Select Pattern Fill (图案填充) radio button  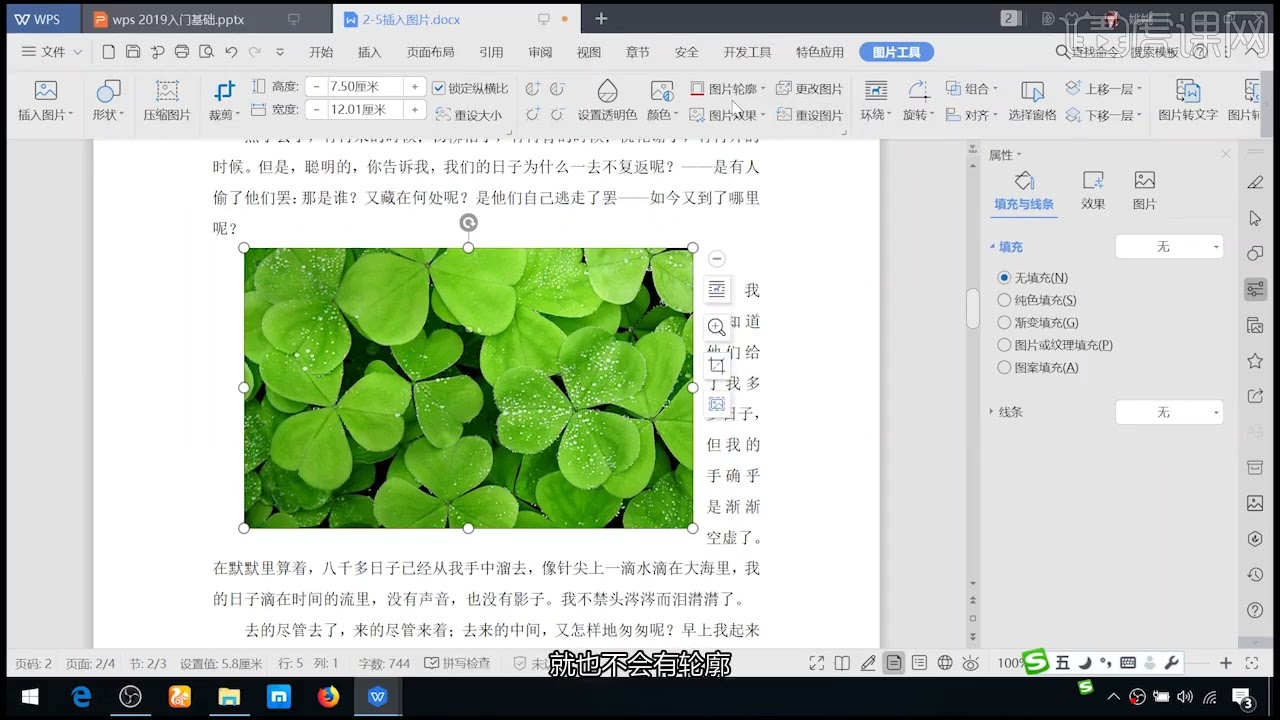click(x=1005, y=367)
